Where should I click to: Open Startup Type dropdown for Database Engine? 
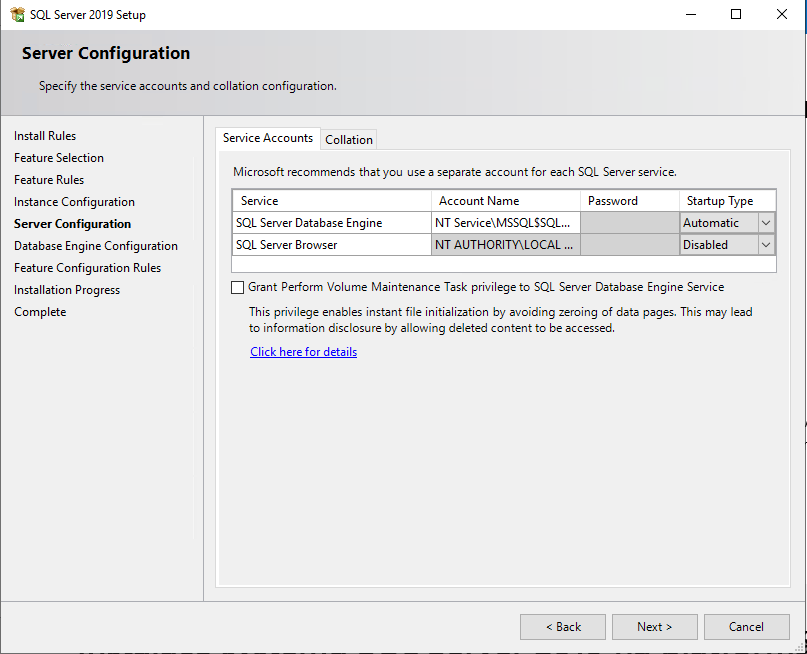[x=766, y=223]
